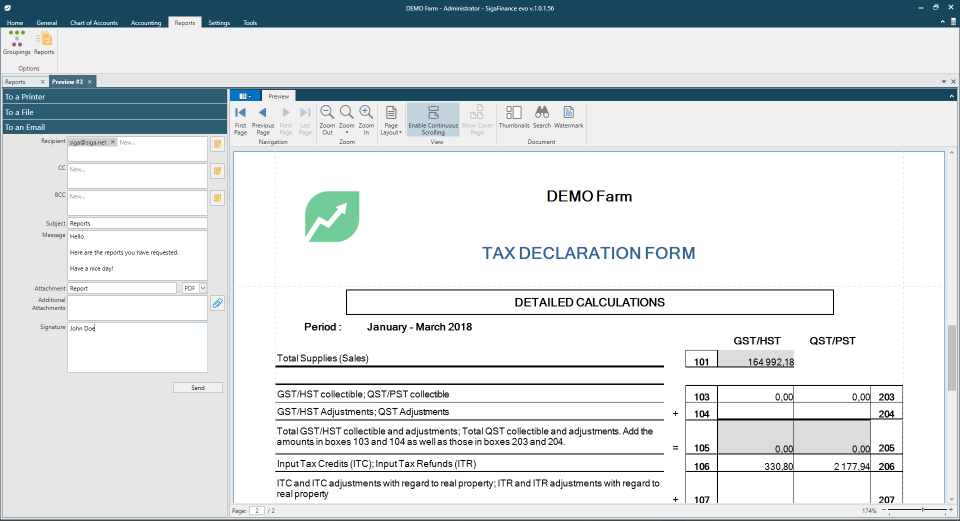Adjust the zoom slider at bottom right
The image size is (960, 521).
923,510
